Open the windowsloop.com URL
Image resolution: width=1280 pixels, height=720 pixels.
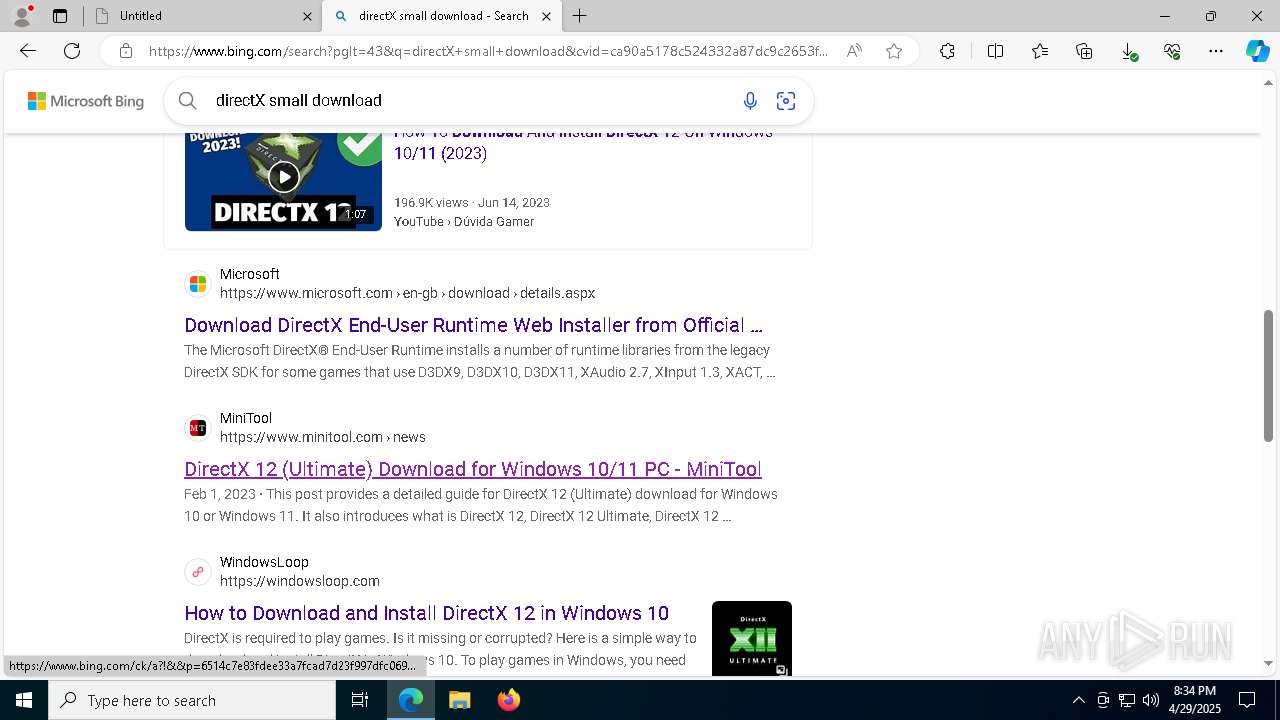click(x=300, y=581)
